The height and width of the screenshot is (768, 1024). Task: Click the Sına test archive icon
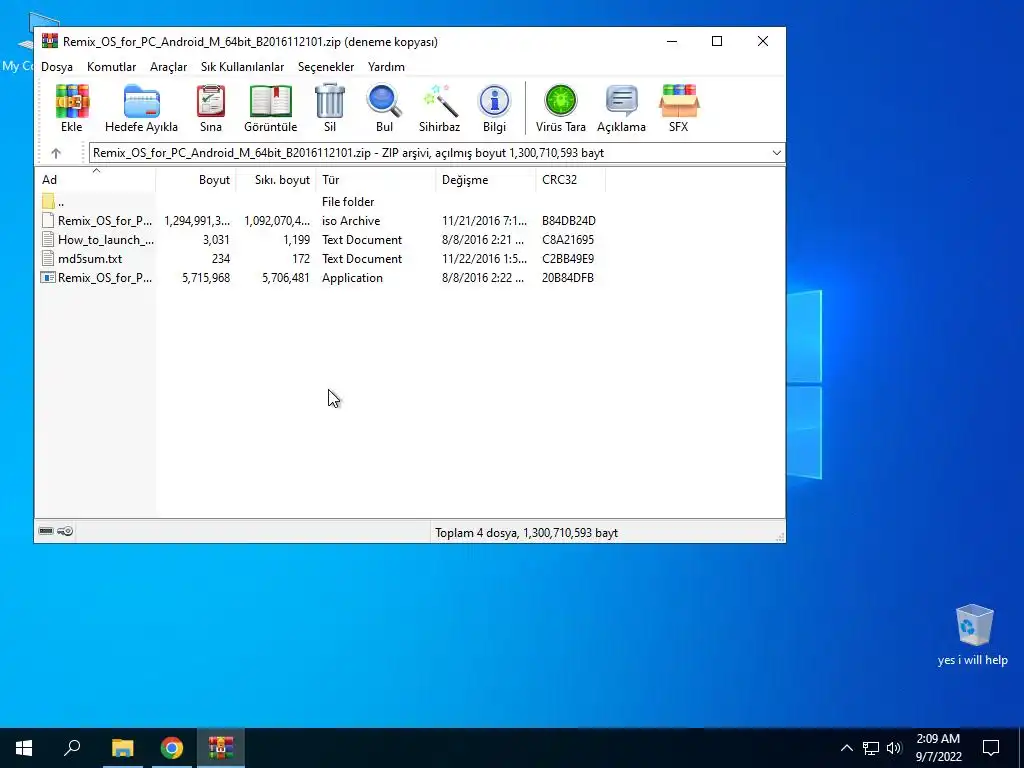[x=210, y=108]
